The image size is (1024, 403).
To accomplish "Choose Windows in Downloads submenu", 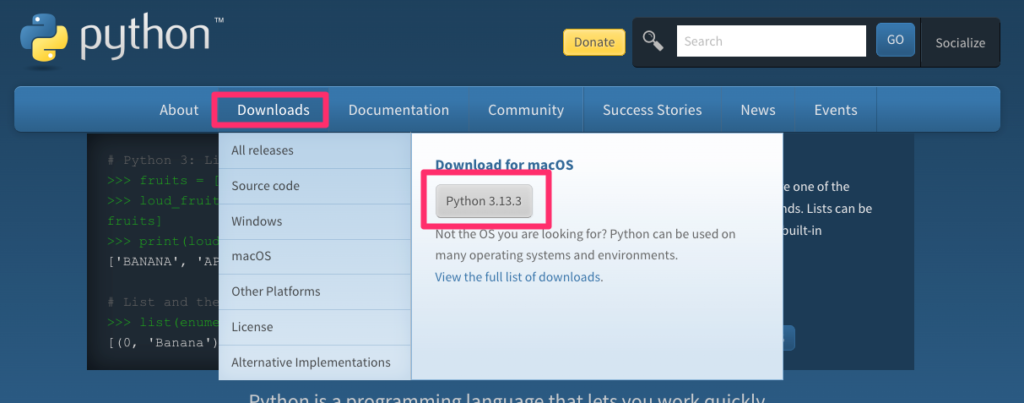I will pos(315,221).
